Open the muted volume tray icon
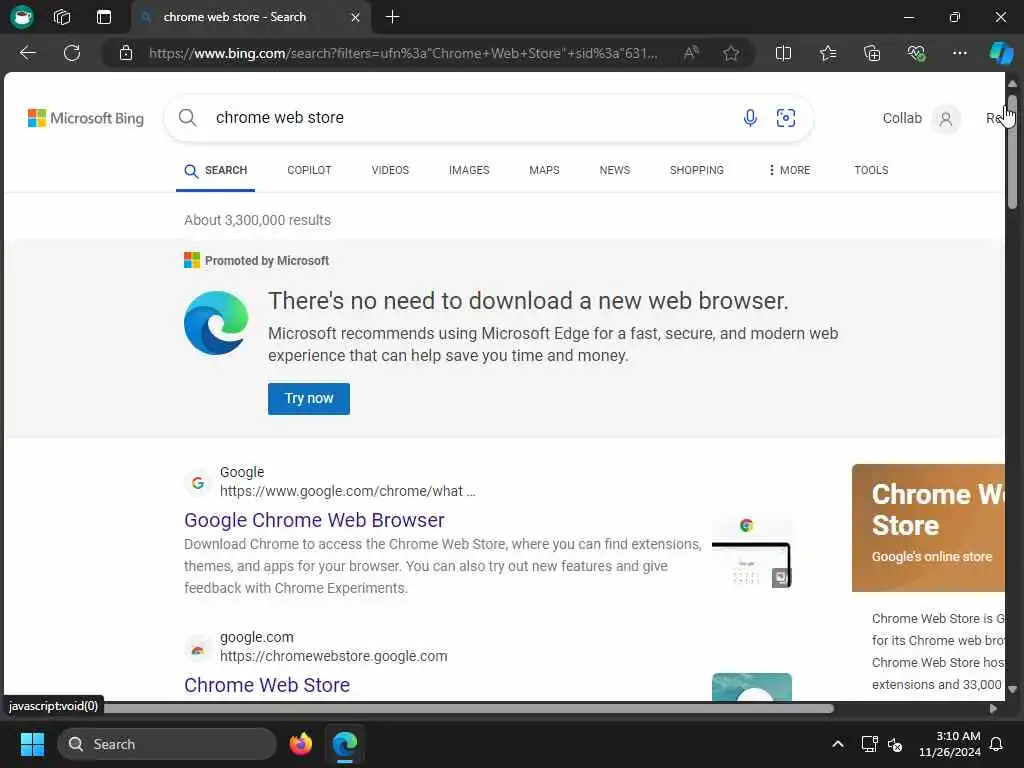This screenshot has width=1024, height=768. [x=895, y=744]
